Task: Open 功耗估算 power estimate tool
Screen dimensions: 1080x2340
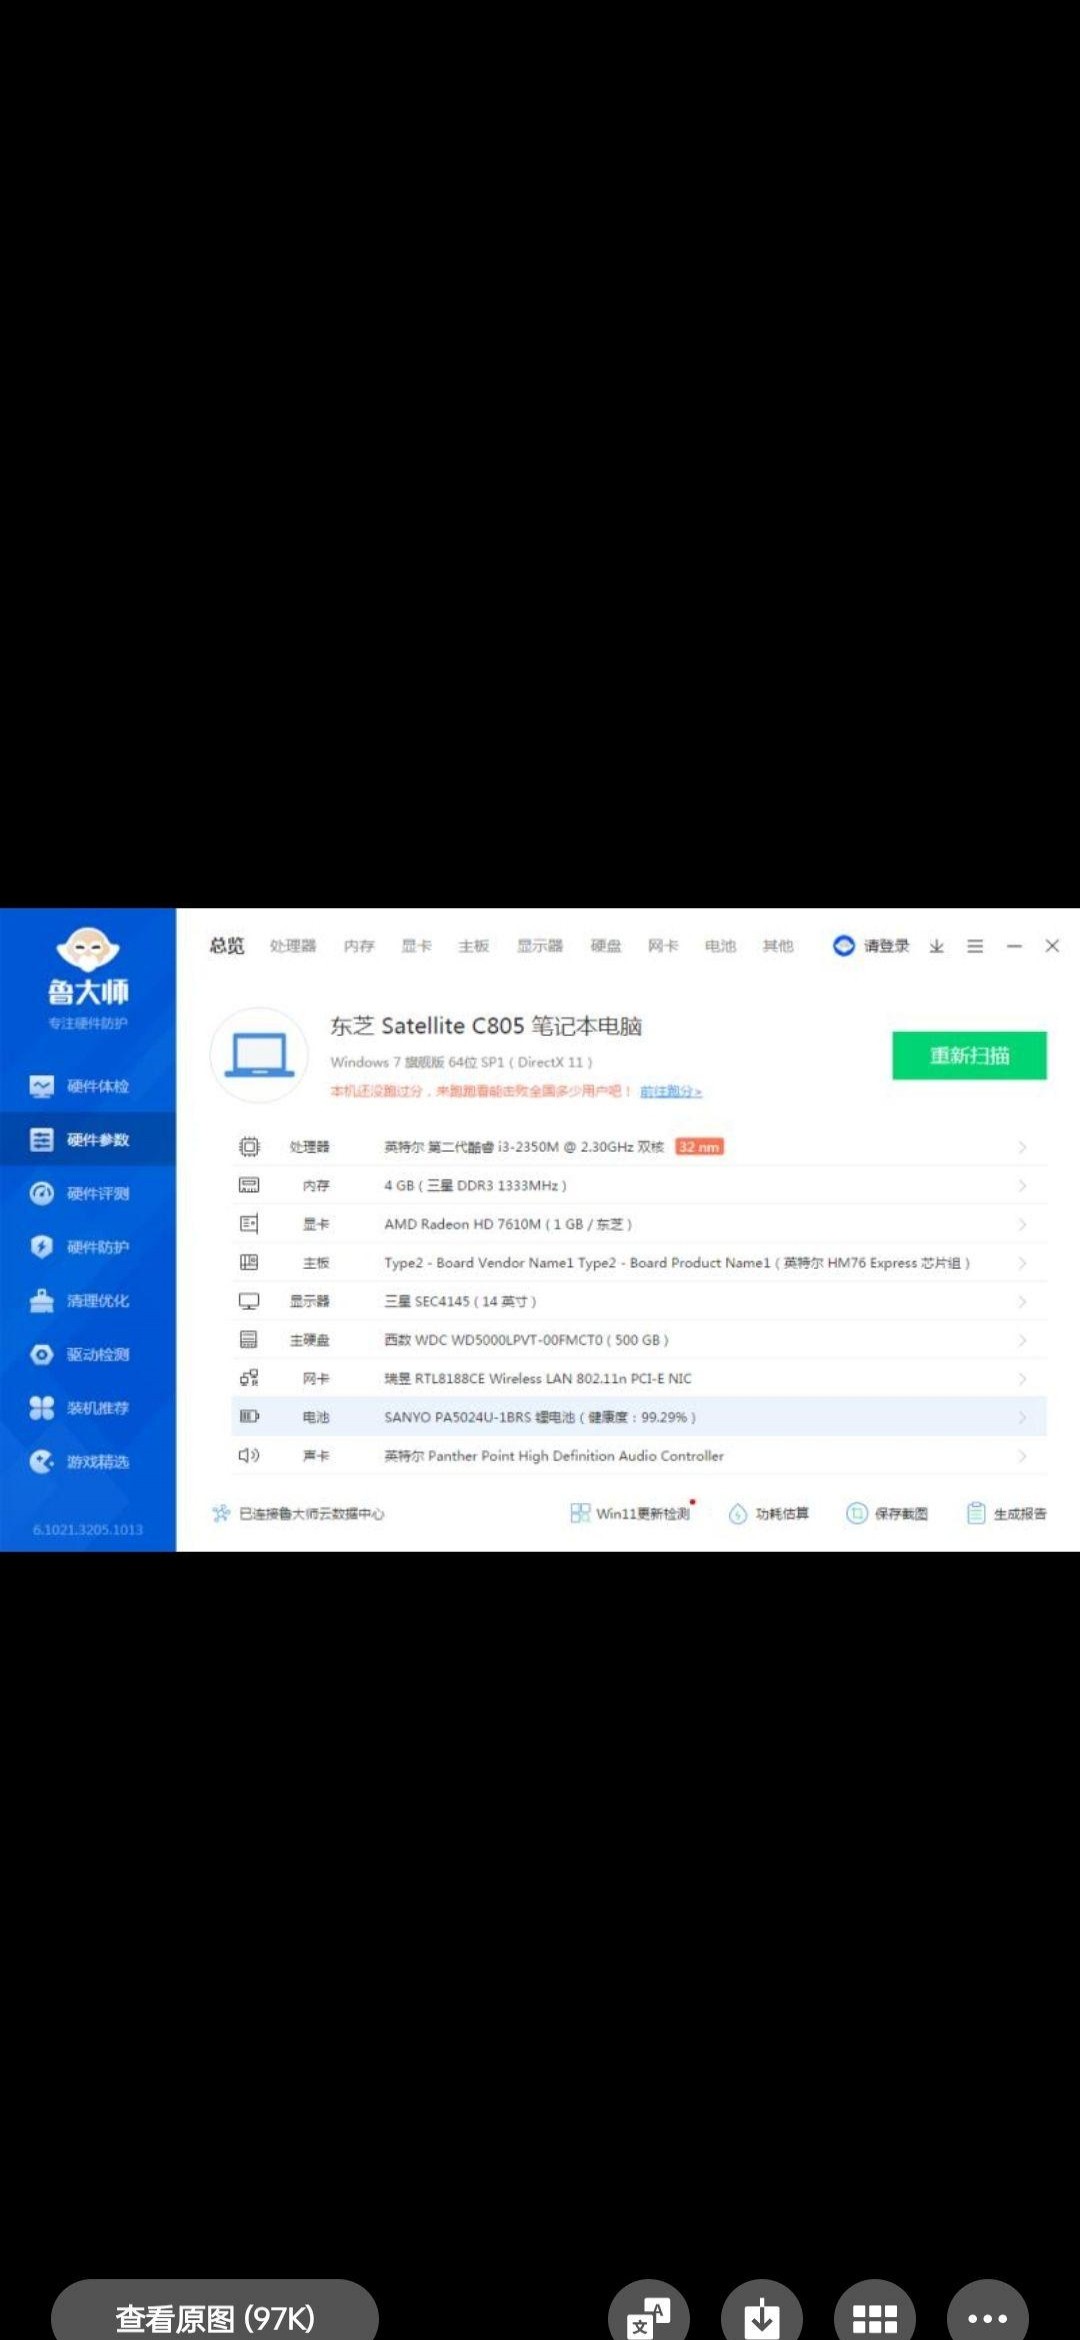Action: (769, 1514)
